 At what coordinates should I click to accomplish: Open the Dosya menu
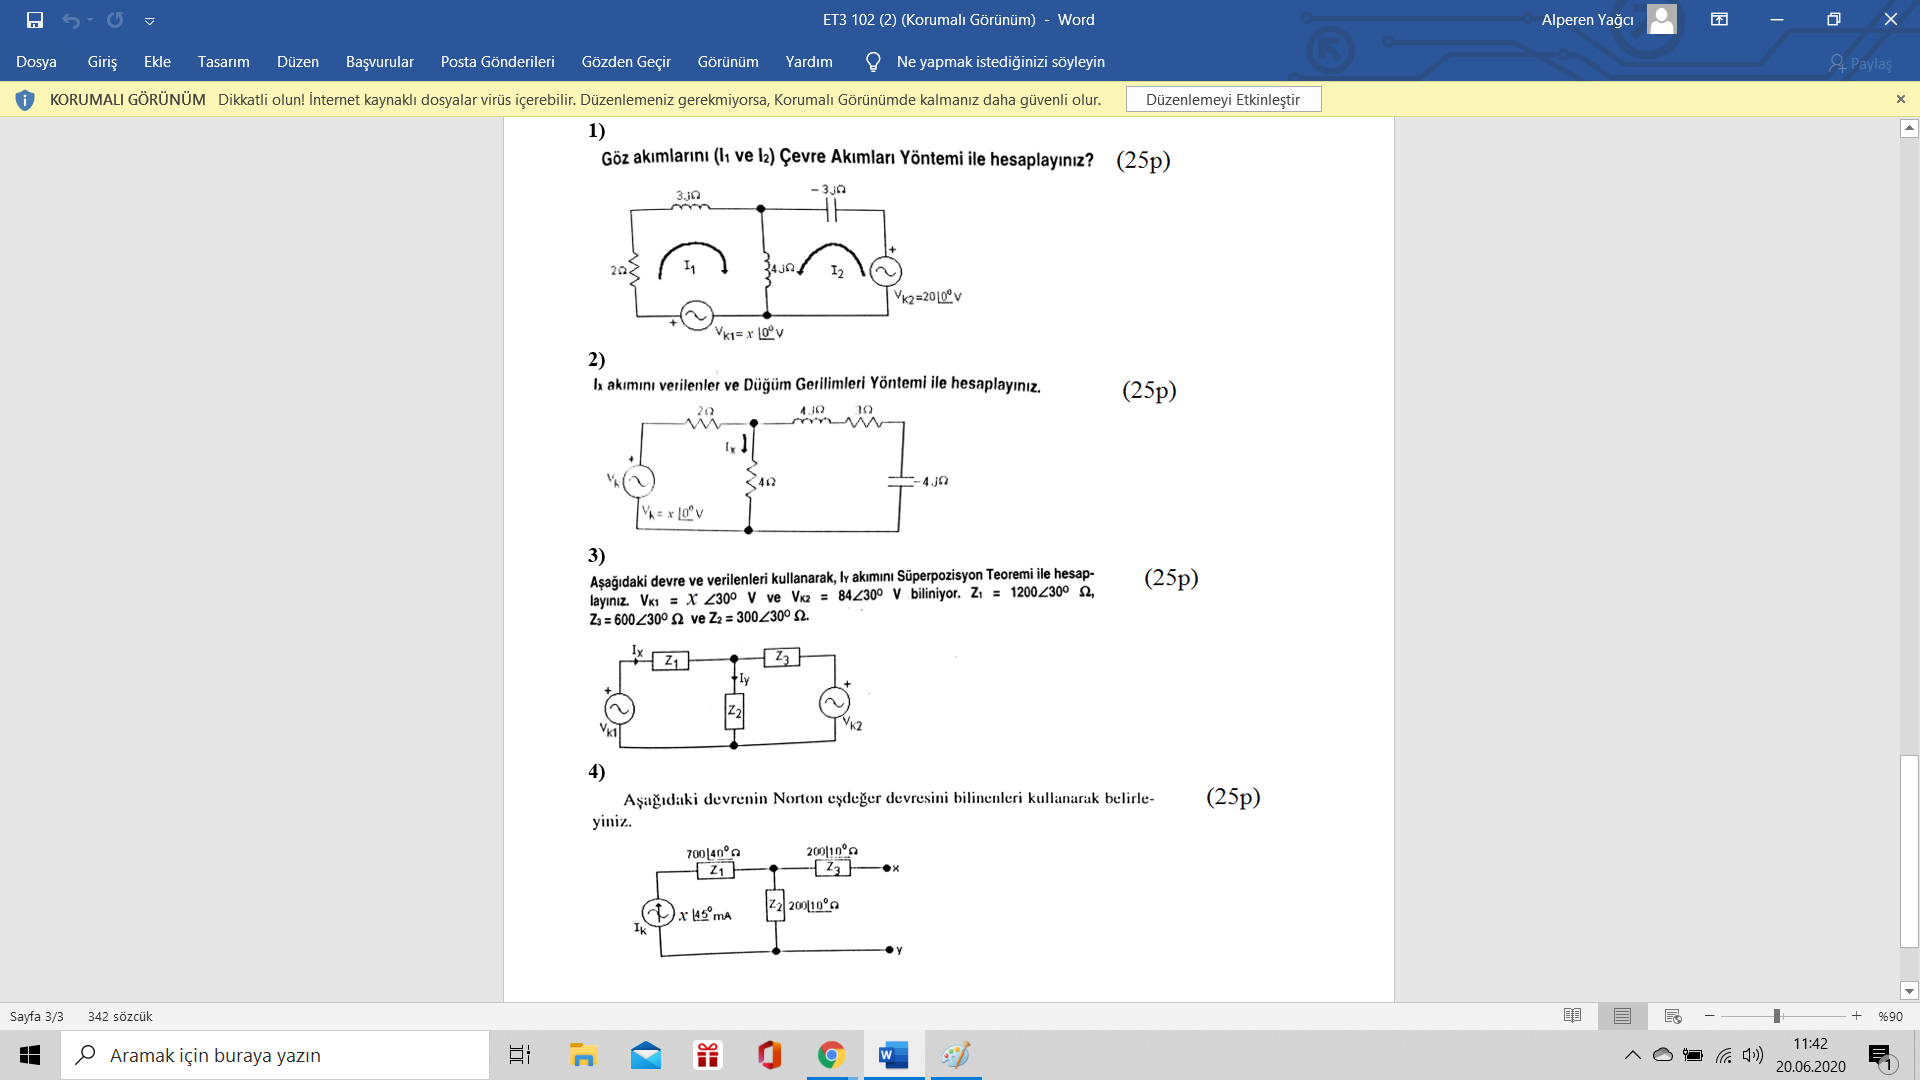pos(36,62)
